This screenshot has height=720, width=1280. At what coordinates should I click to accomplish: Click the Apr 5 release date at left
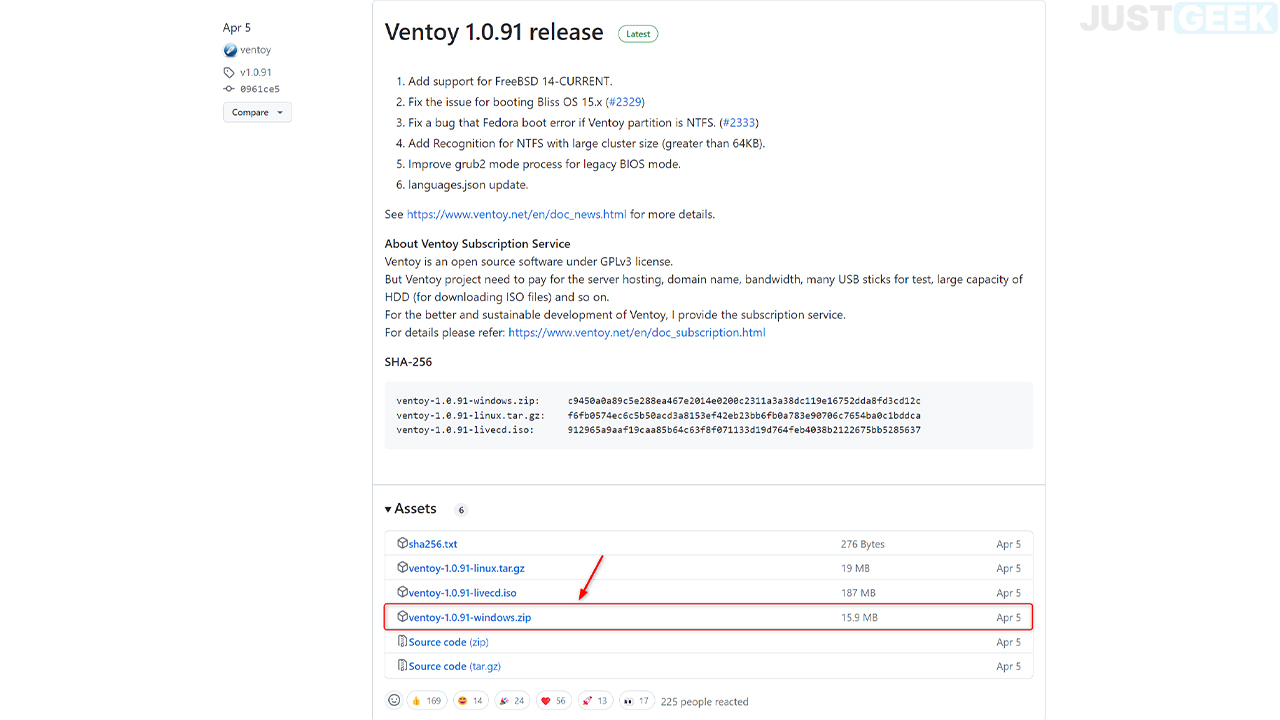237,28
